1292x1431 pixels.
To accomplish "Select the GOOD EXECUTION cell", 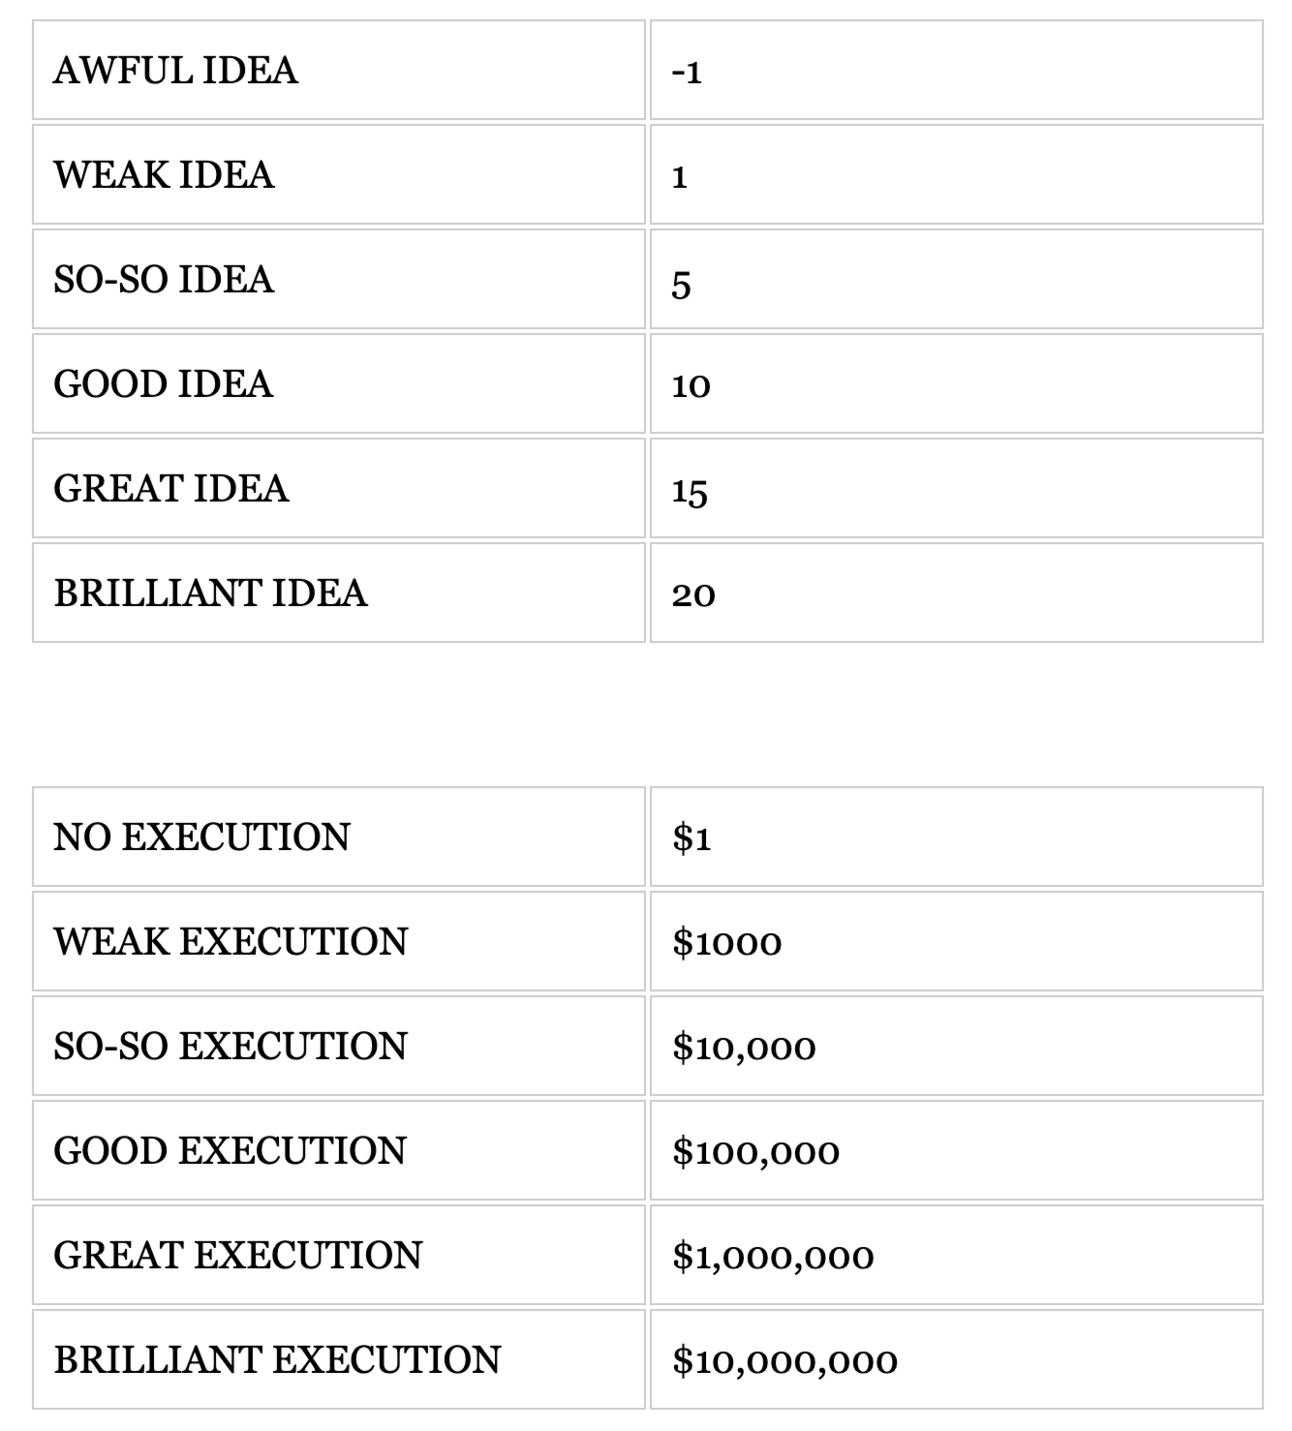I will coord(230,1151).
